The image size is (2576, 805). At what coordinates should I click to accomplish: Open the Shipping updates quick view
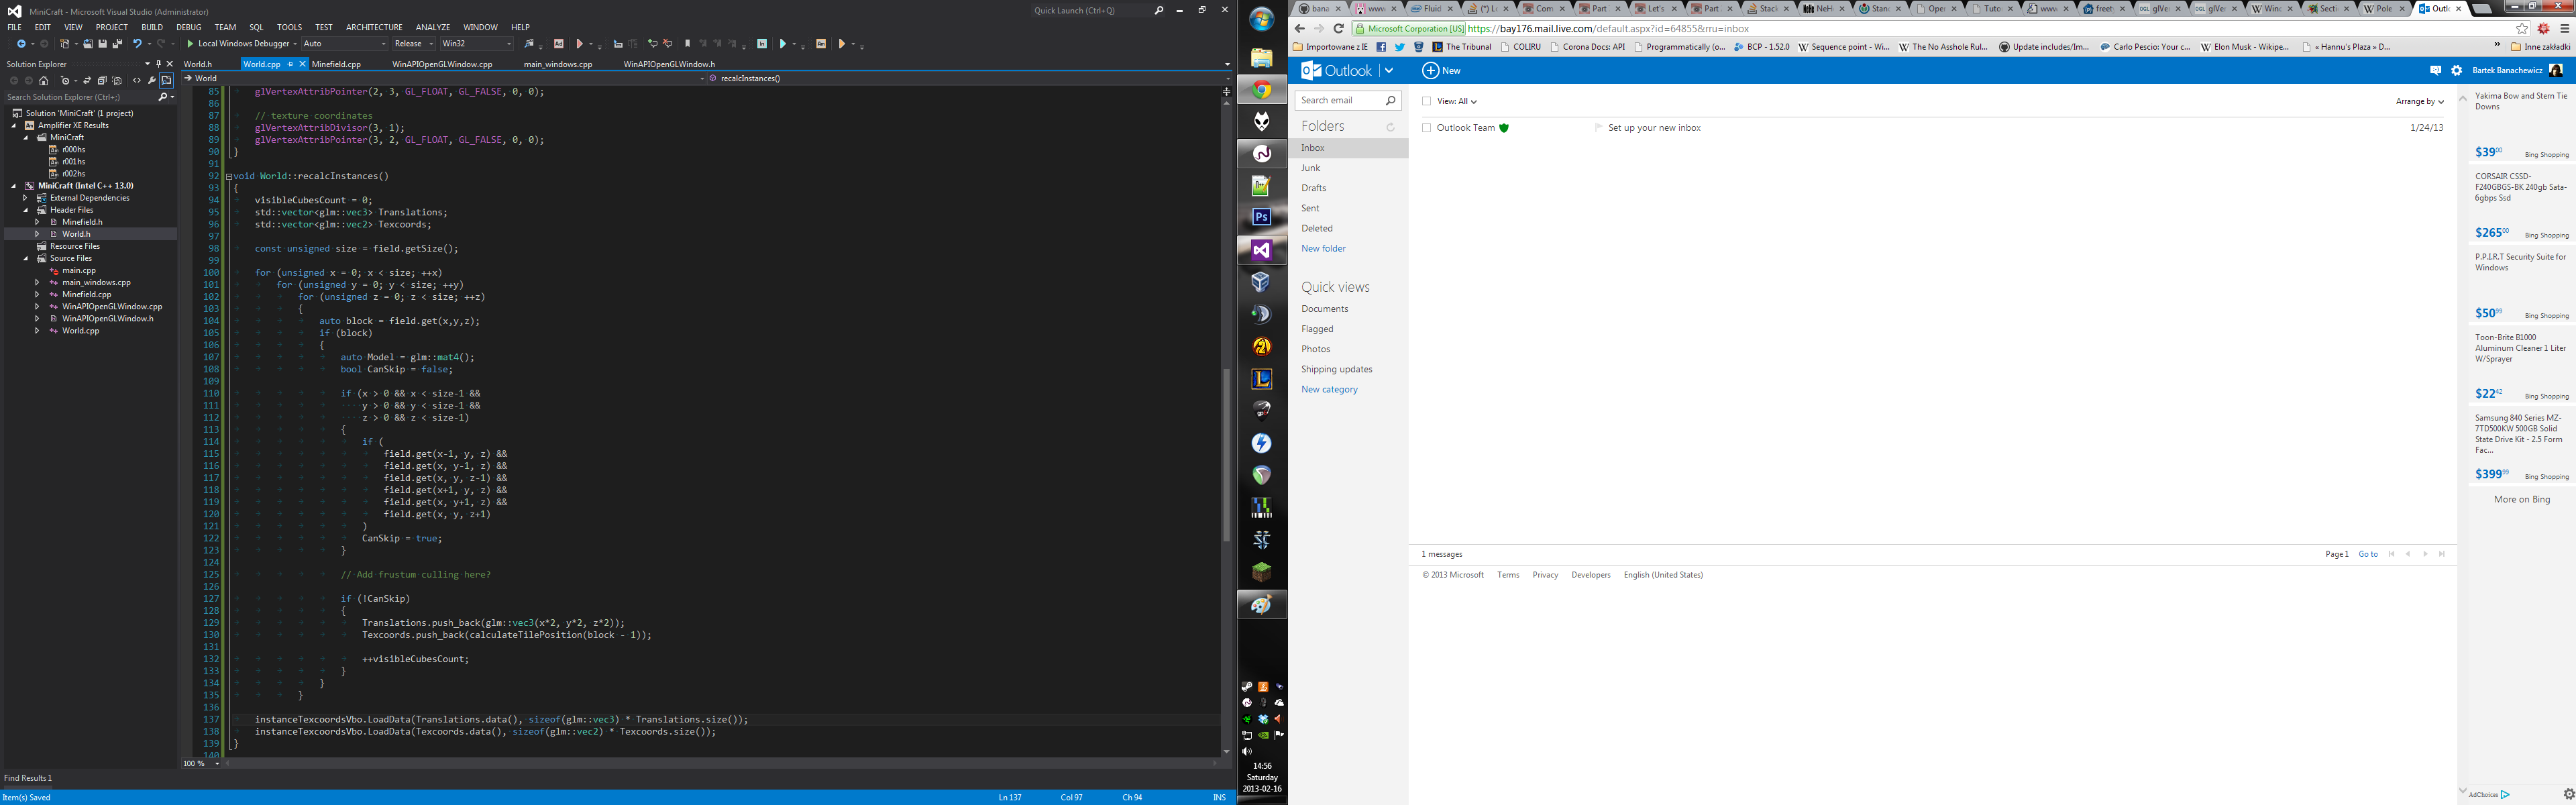coord(1336,369)
